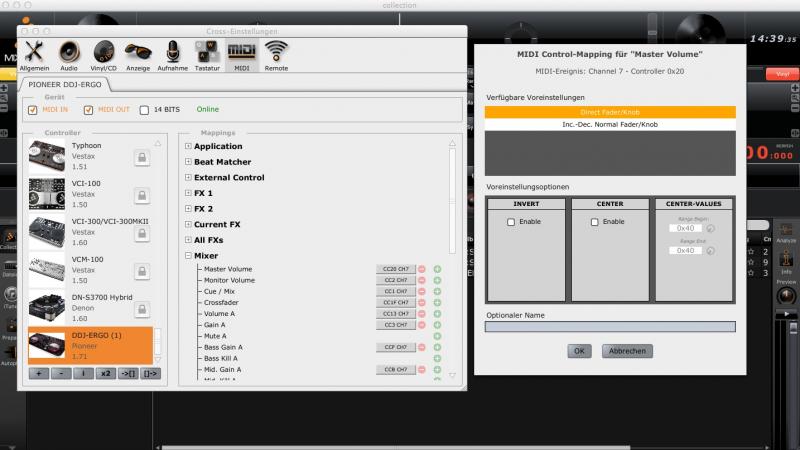Screen dimensions: 800x450
Task: Enable the INVERT option checkbox
Action: [x=512, y=222]
